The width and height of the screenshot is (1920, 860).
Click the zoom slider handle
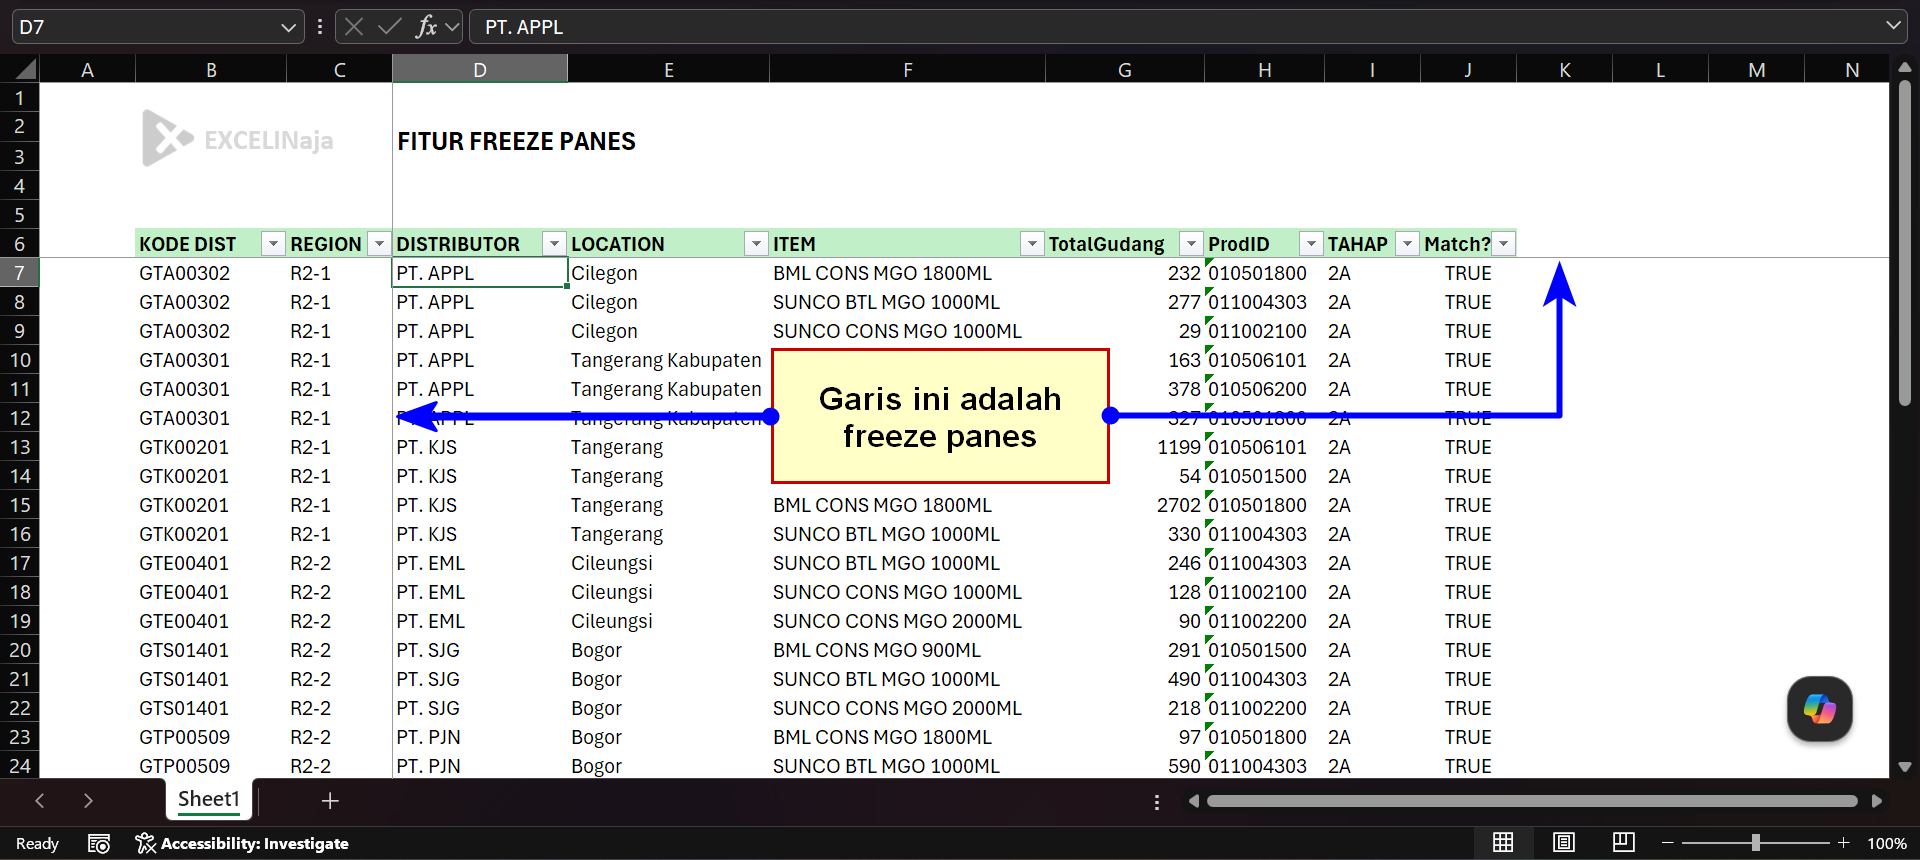point(1755,843)
